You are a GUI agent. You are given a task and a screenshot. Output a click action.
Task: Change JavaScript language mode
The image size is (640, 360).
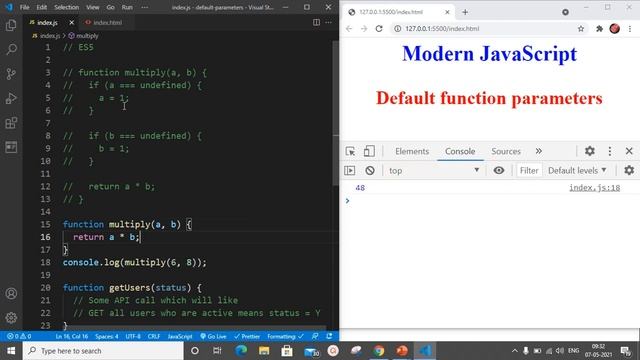(x=180, y=336)
